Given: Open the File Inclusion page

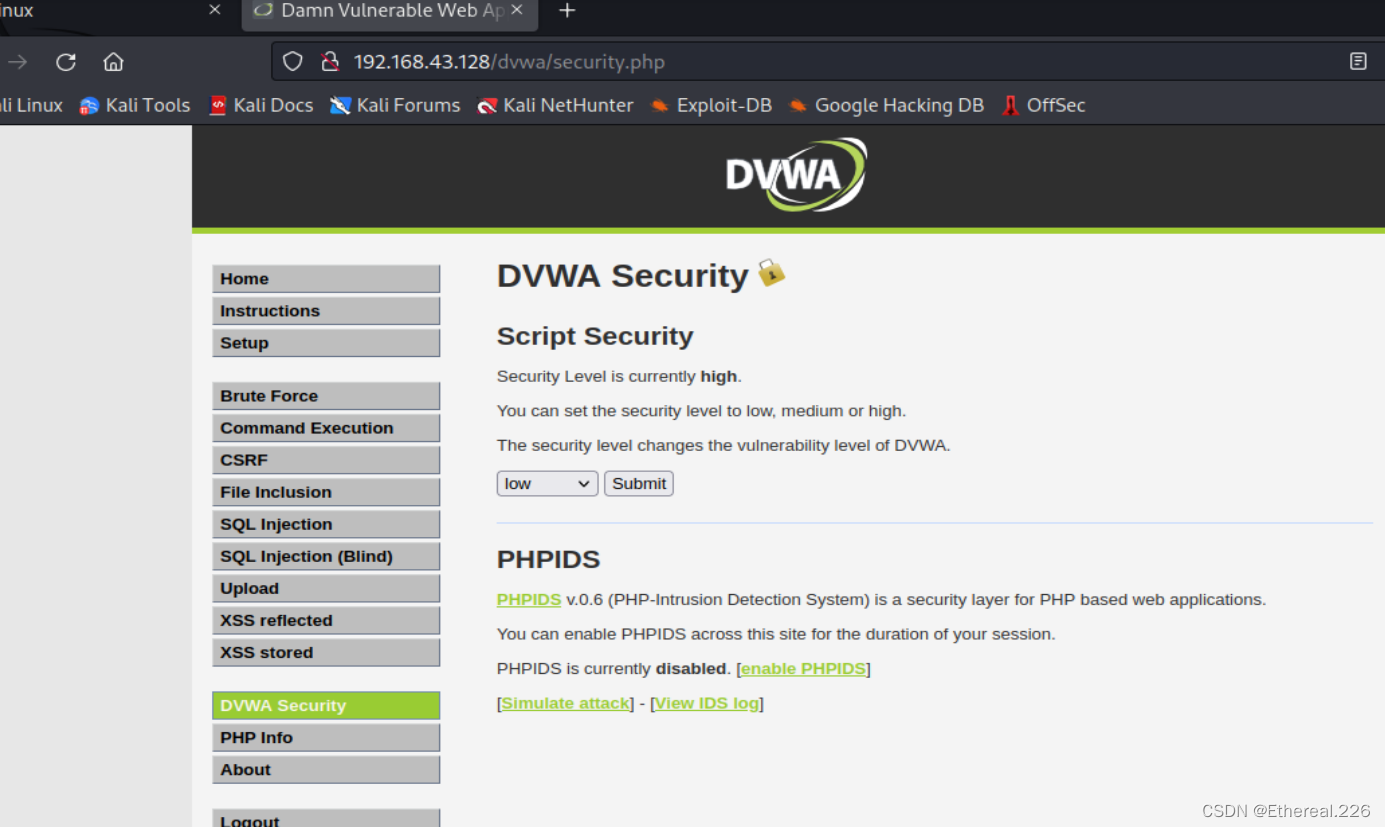Looking at the screenshot, I should pos(326,492).
